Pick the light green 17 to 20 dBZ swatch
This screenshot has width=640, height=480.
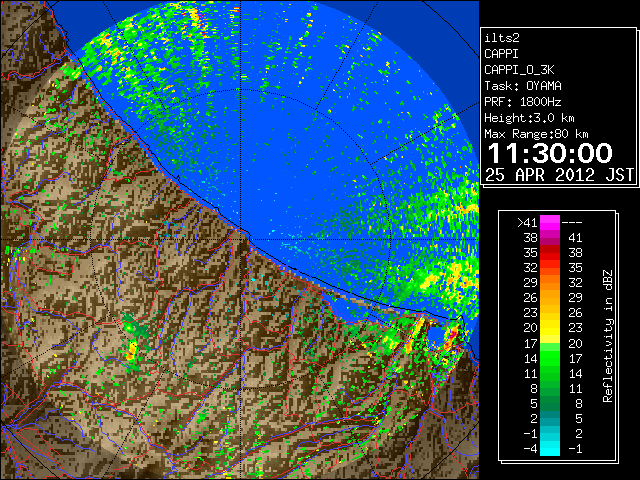tap(550, 343)
